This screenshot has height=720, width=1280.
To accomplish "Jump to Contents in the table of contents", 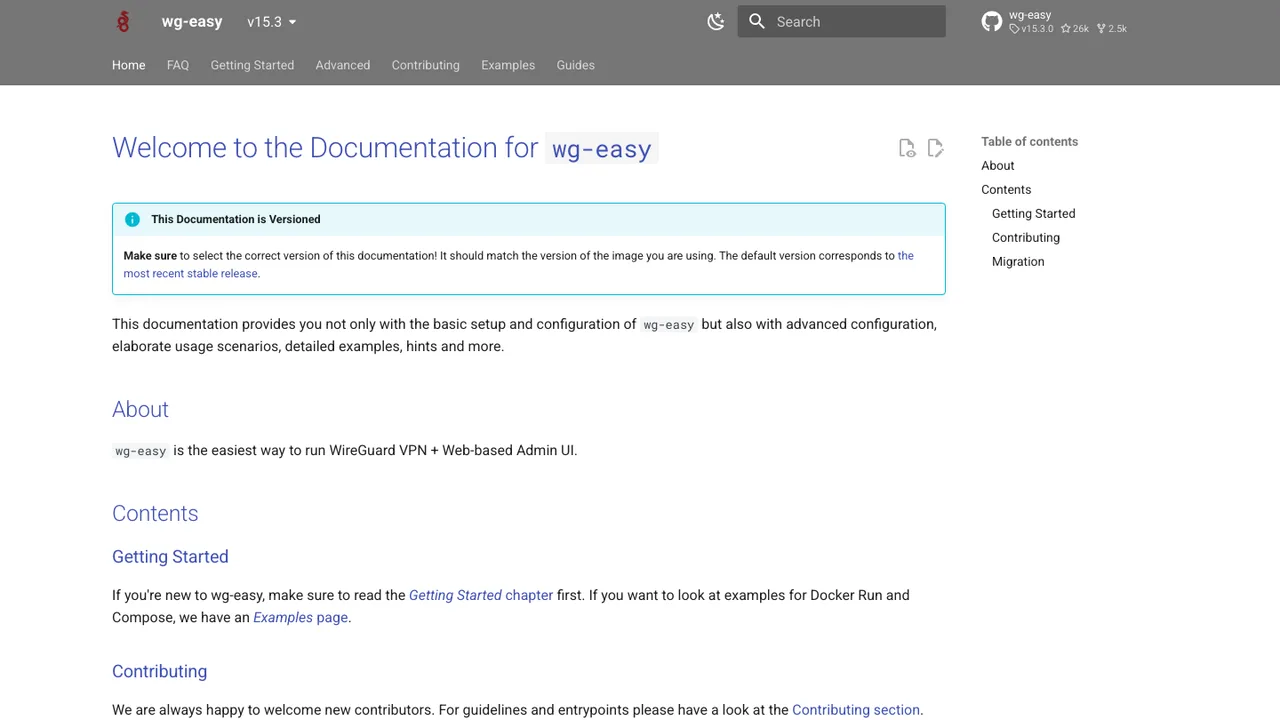I will [x=1006, y=190].
